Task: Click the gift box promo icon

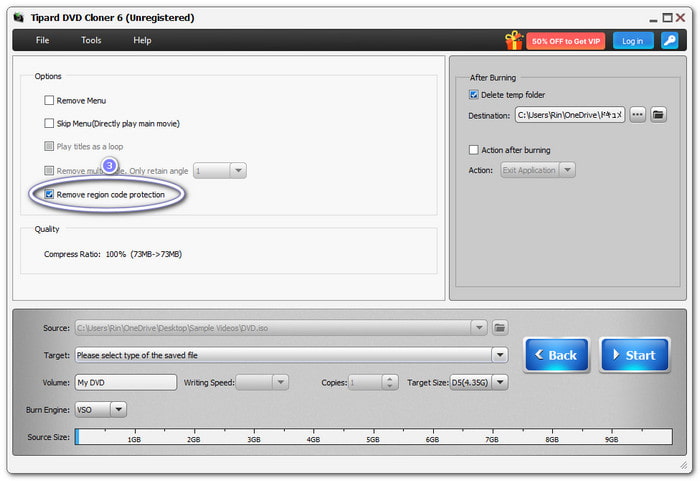Action: tap(514, 40)
